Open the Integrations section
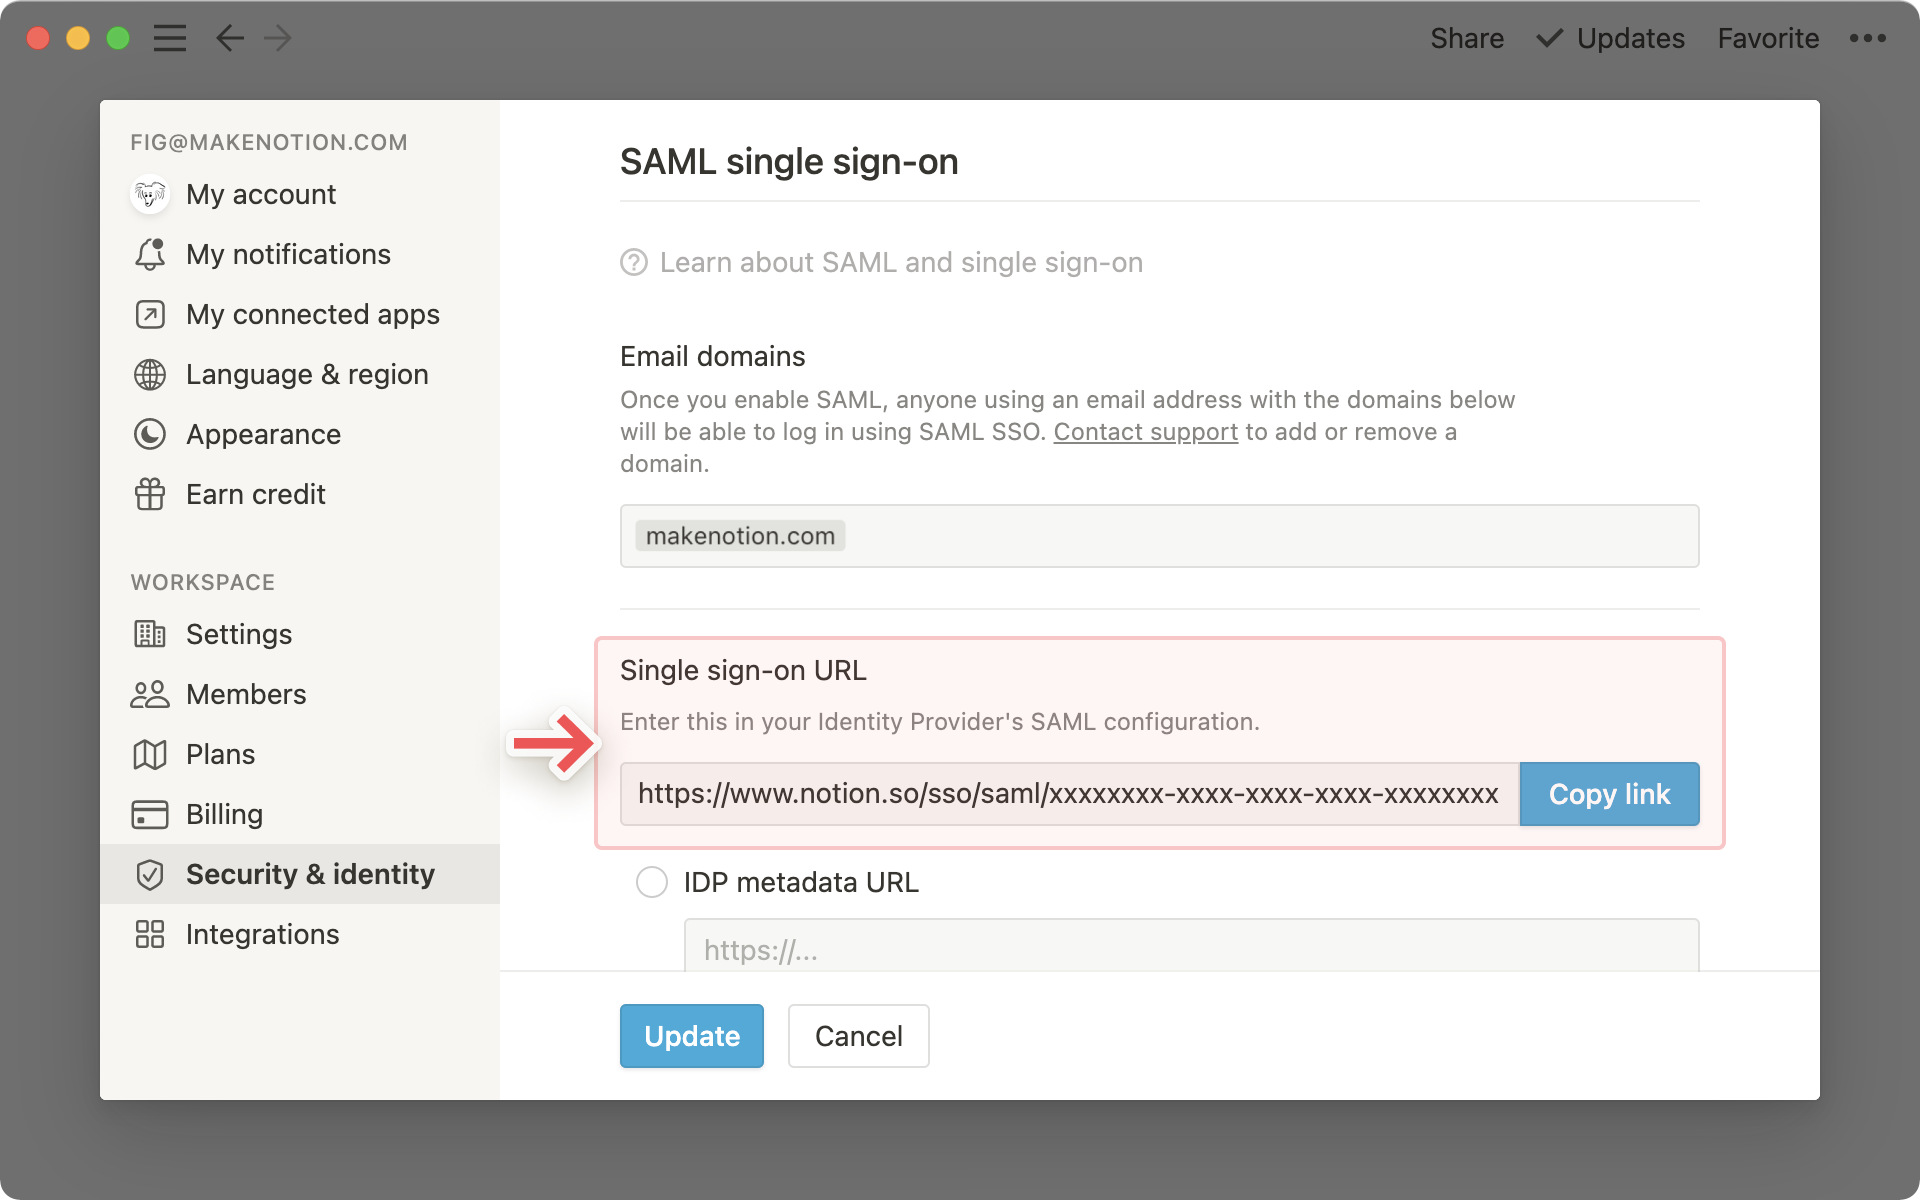Image resolution: width=1920 pixels, height=1200 pixels. coord(300,934)
